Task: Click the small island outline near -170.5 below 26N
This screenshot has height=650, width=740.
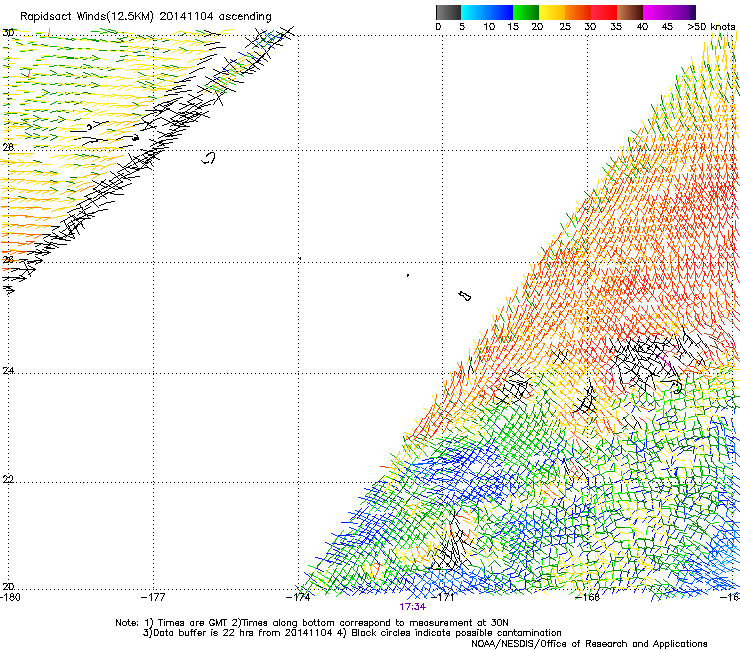Action: 465,296
